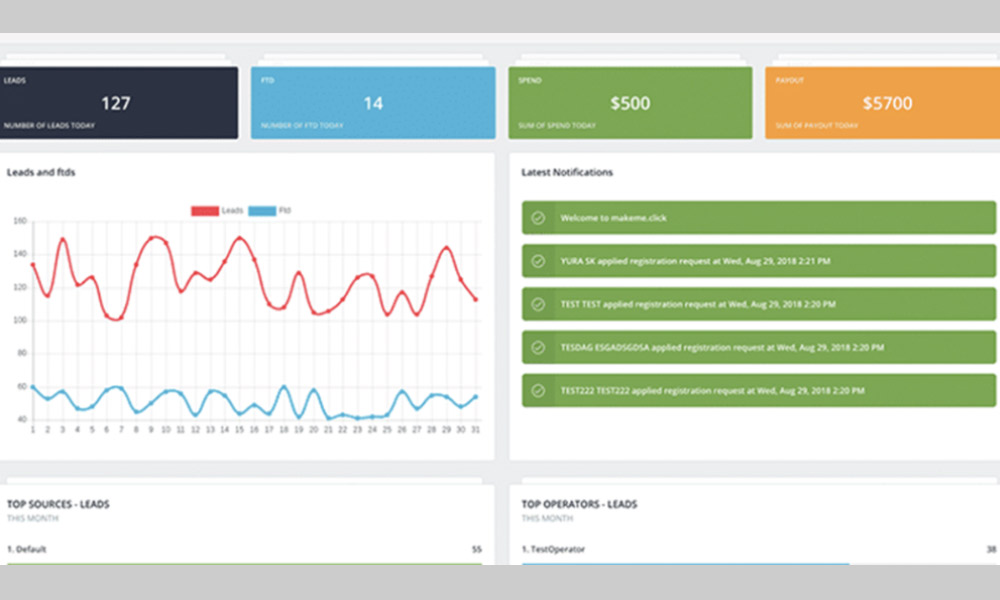
Task: Toggle the red Leads legend swatch
Action: click(x=205, y=211)
